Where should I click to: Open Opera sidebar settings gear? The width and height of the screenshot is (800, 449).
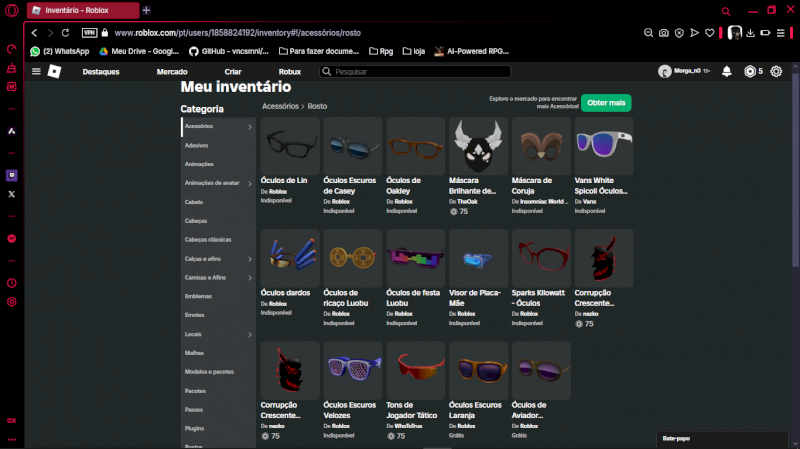[12, 302]
